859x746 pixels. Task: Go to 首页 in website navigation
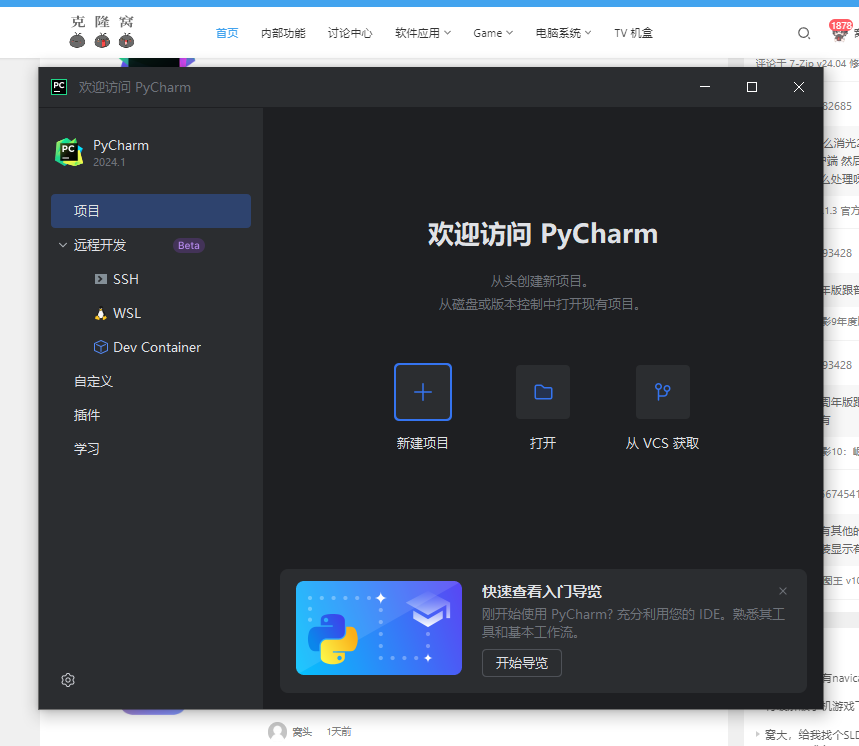coord(227,33)
